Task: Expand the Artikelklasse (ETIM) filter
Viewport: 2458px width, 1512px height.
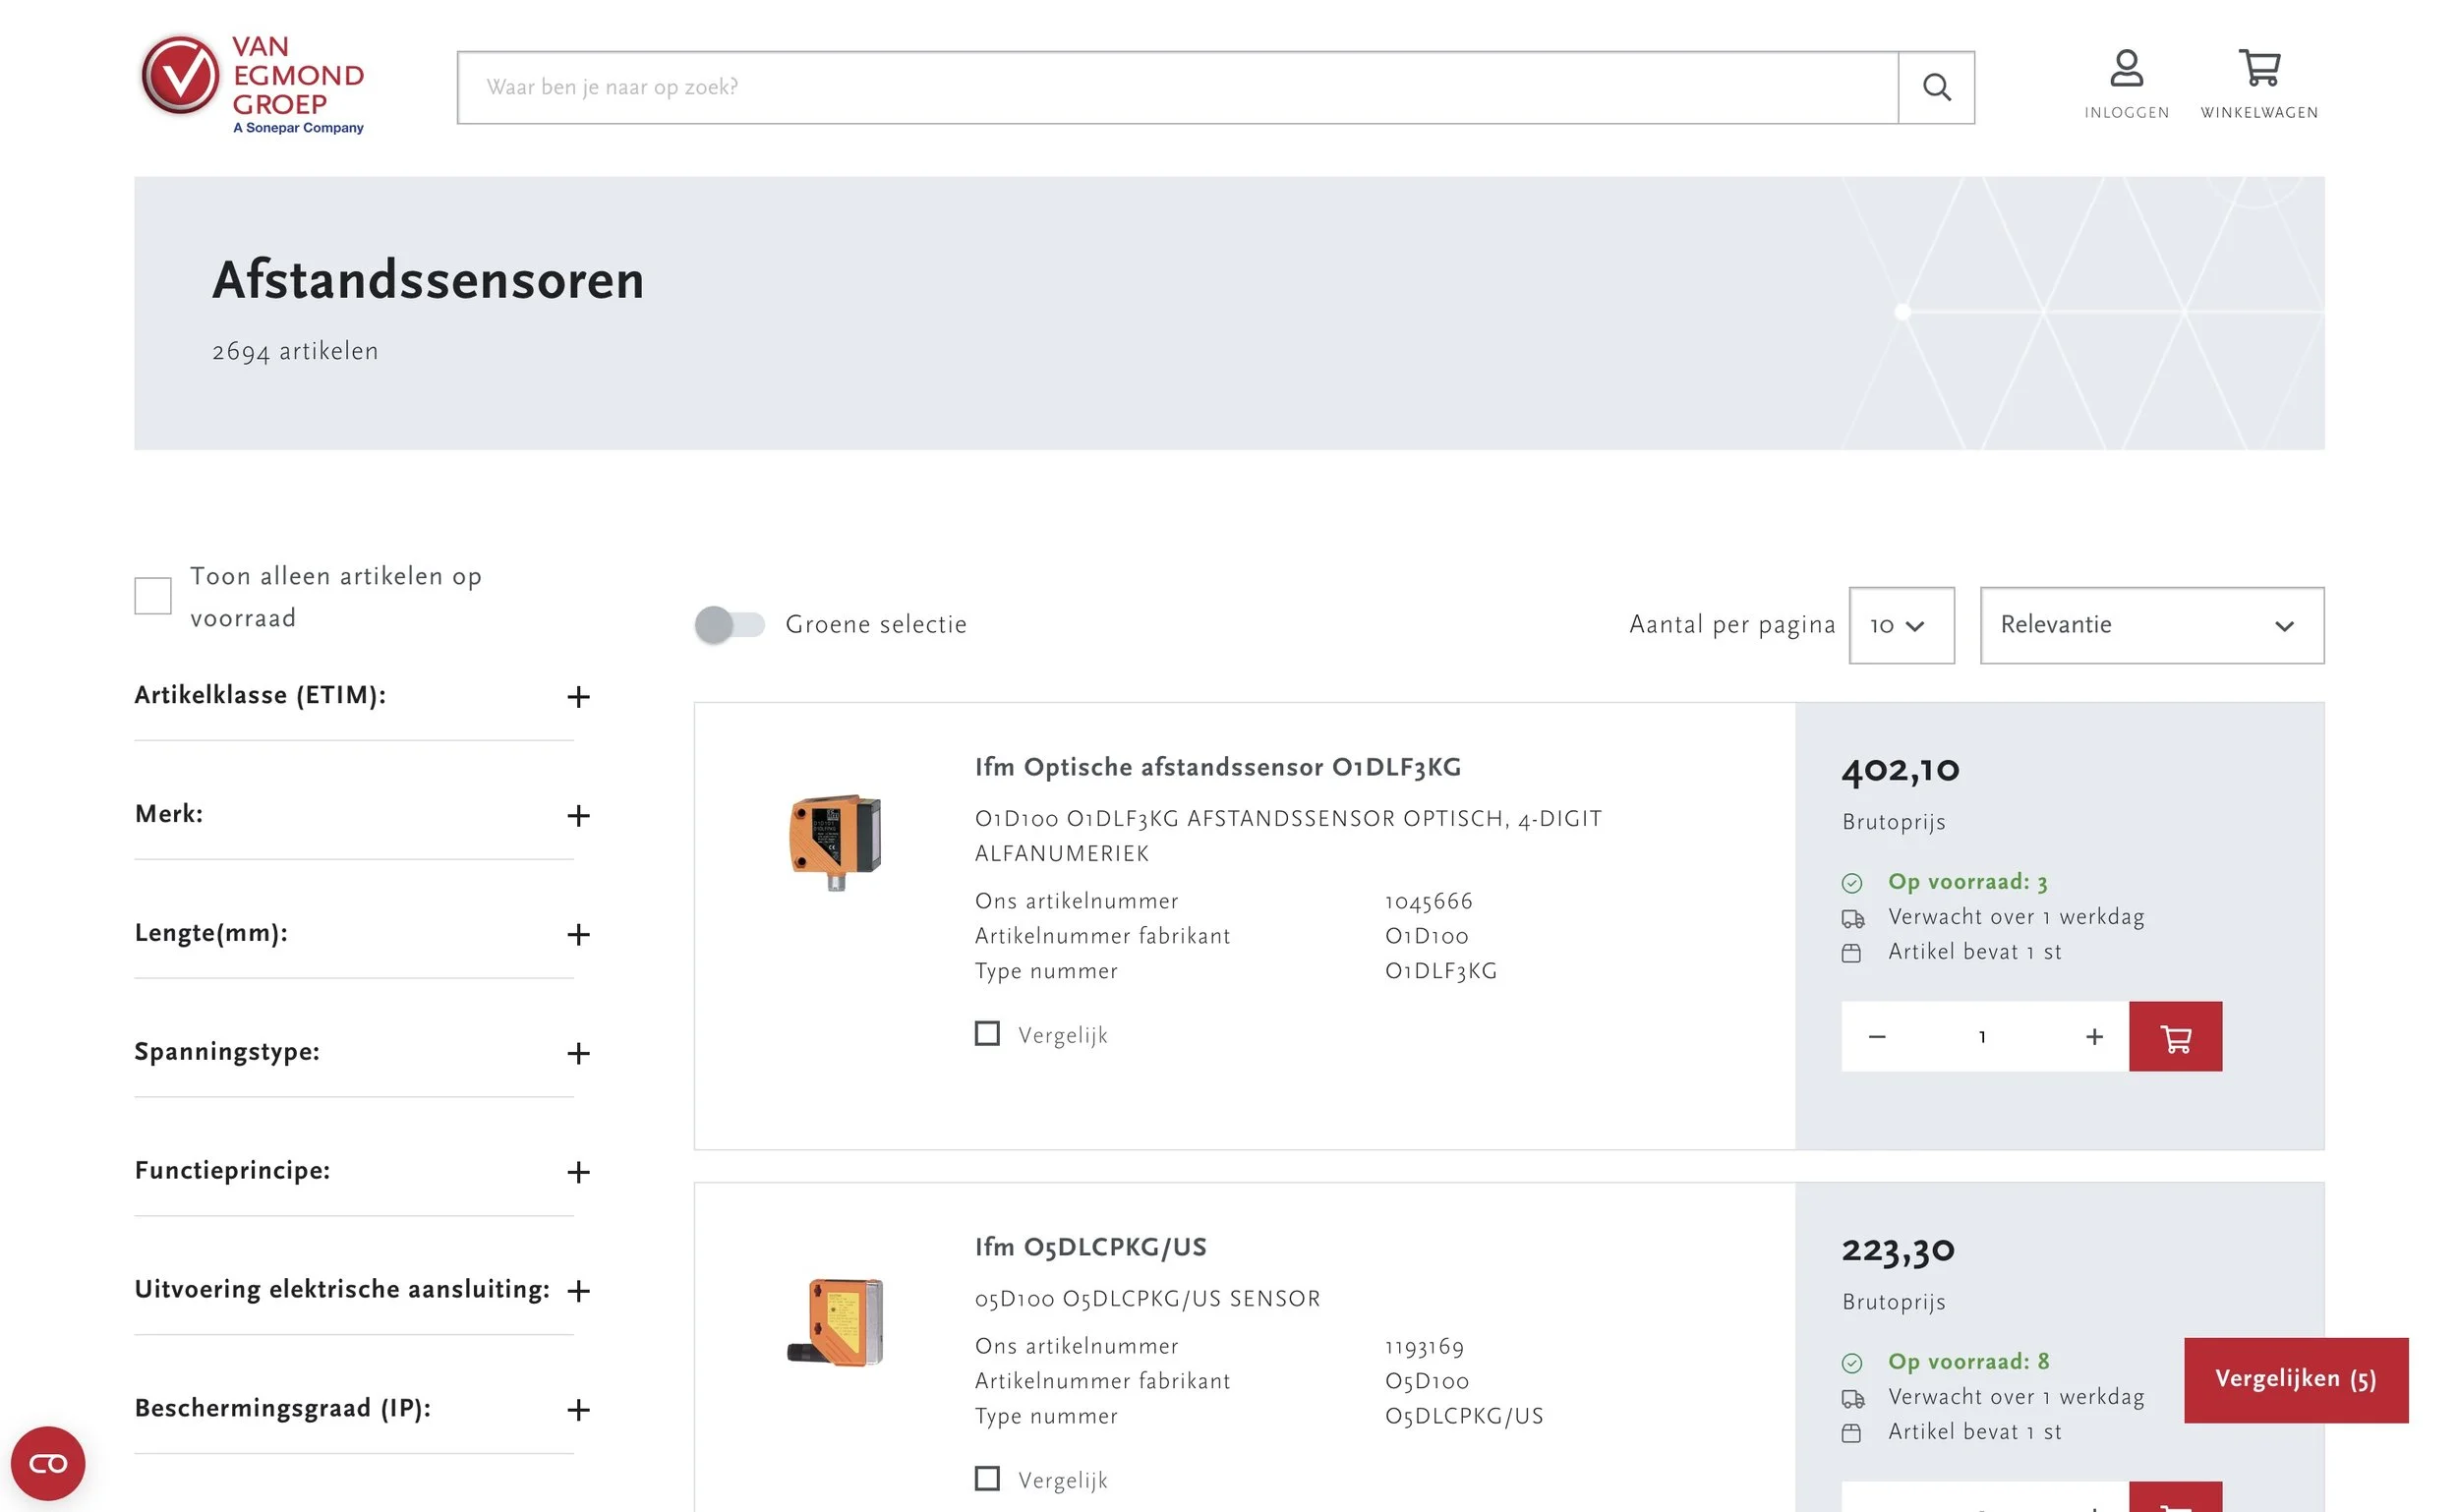Action: (x=578, y=697)
